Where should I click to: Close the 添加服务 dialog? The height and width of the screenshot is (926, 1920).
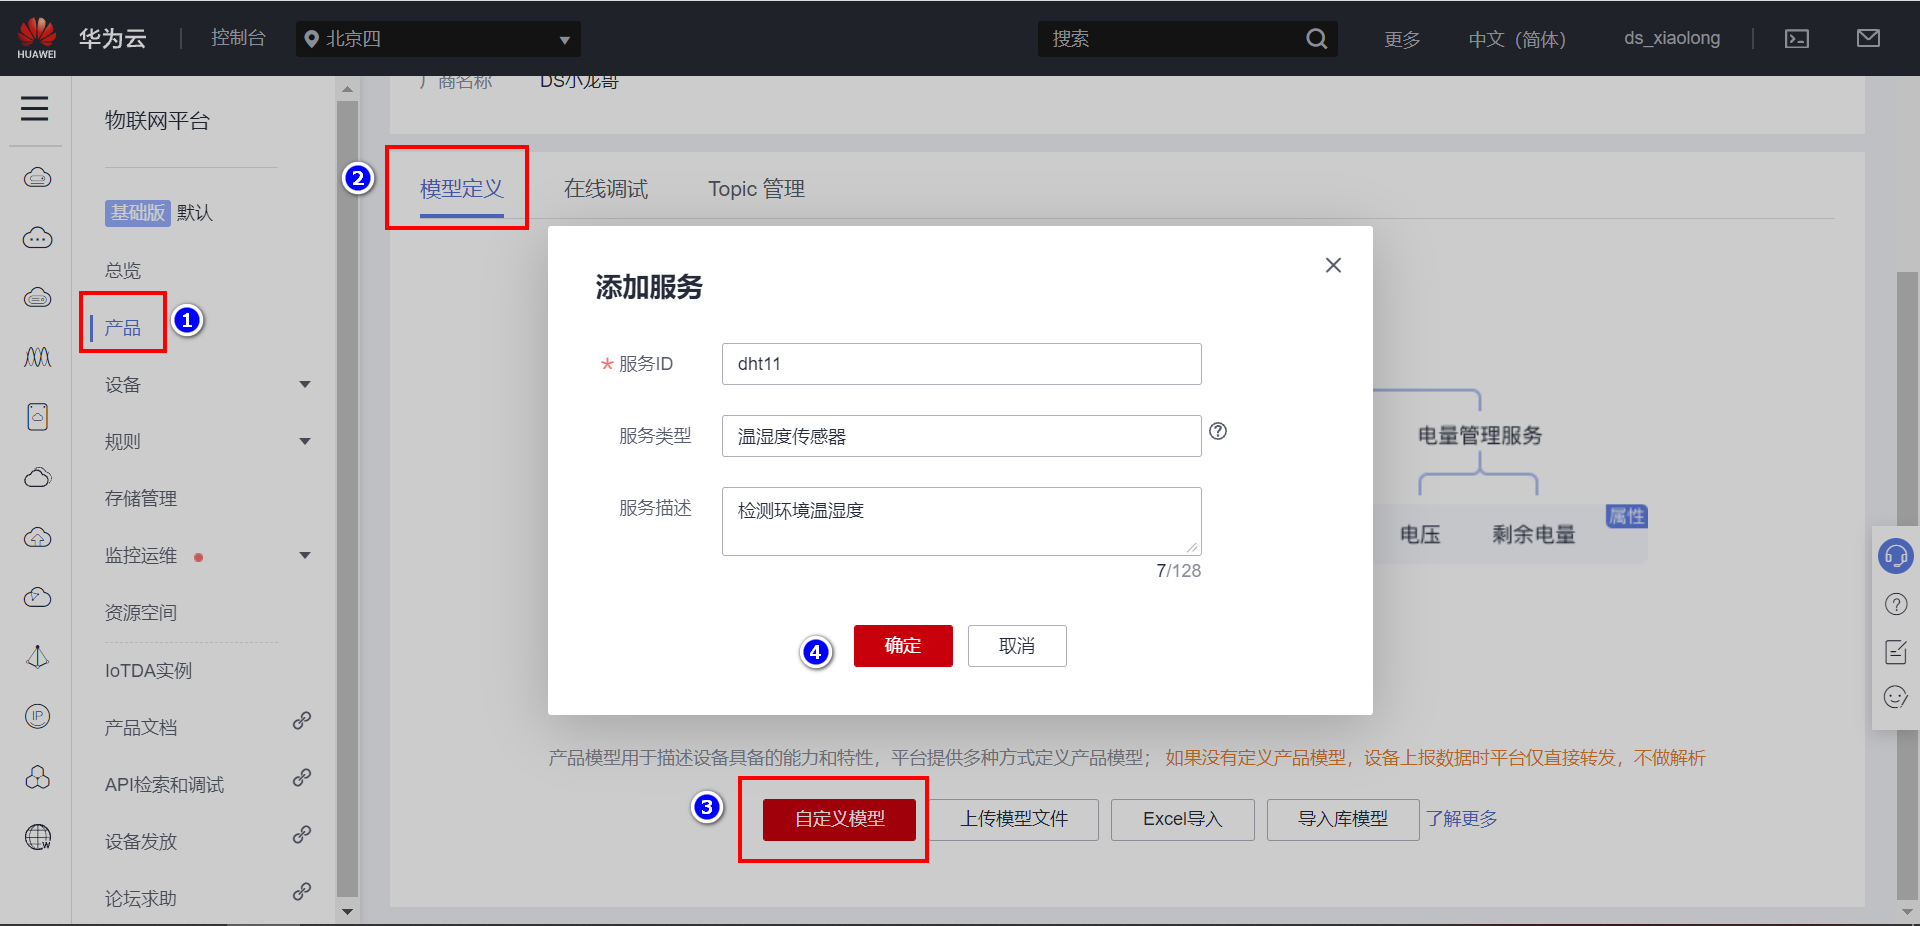(1333, 265)
